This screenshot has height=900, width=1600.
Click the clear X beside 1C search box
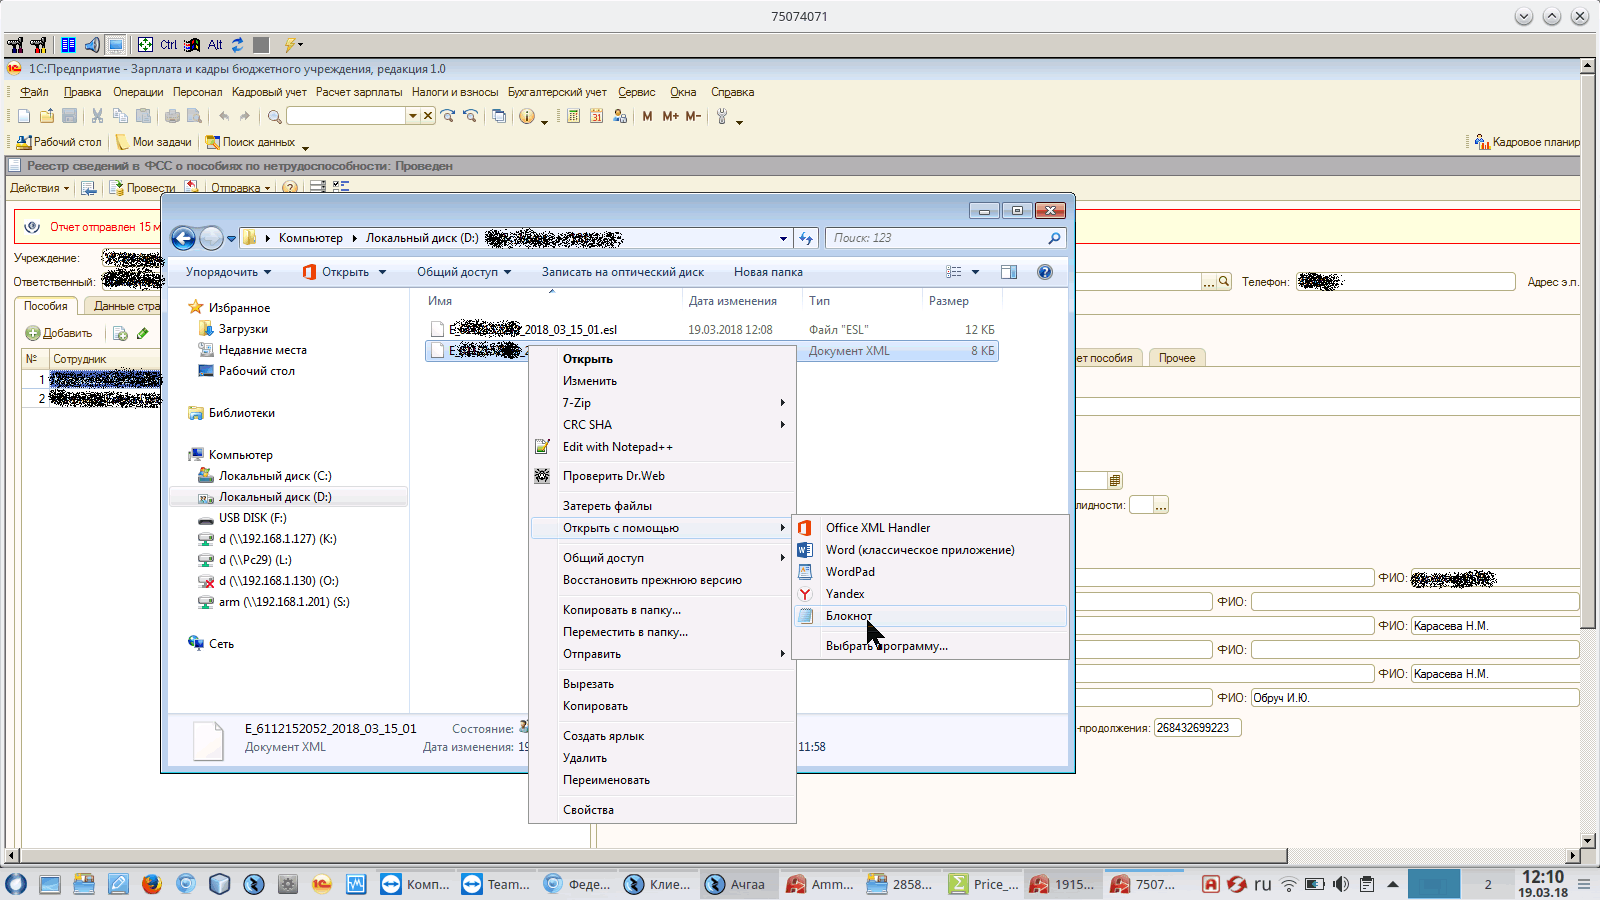tap(427, 116)
